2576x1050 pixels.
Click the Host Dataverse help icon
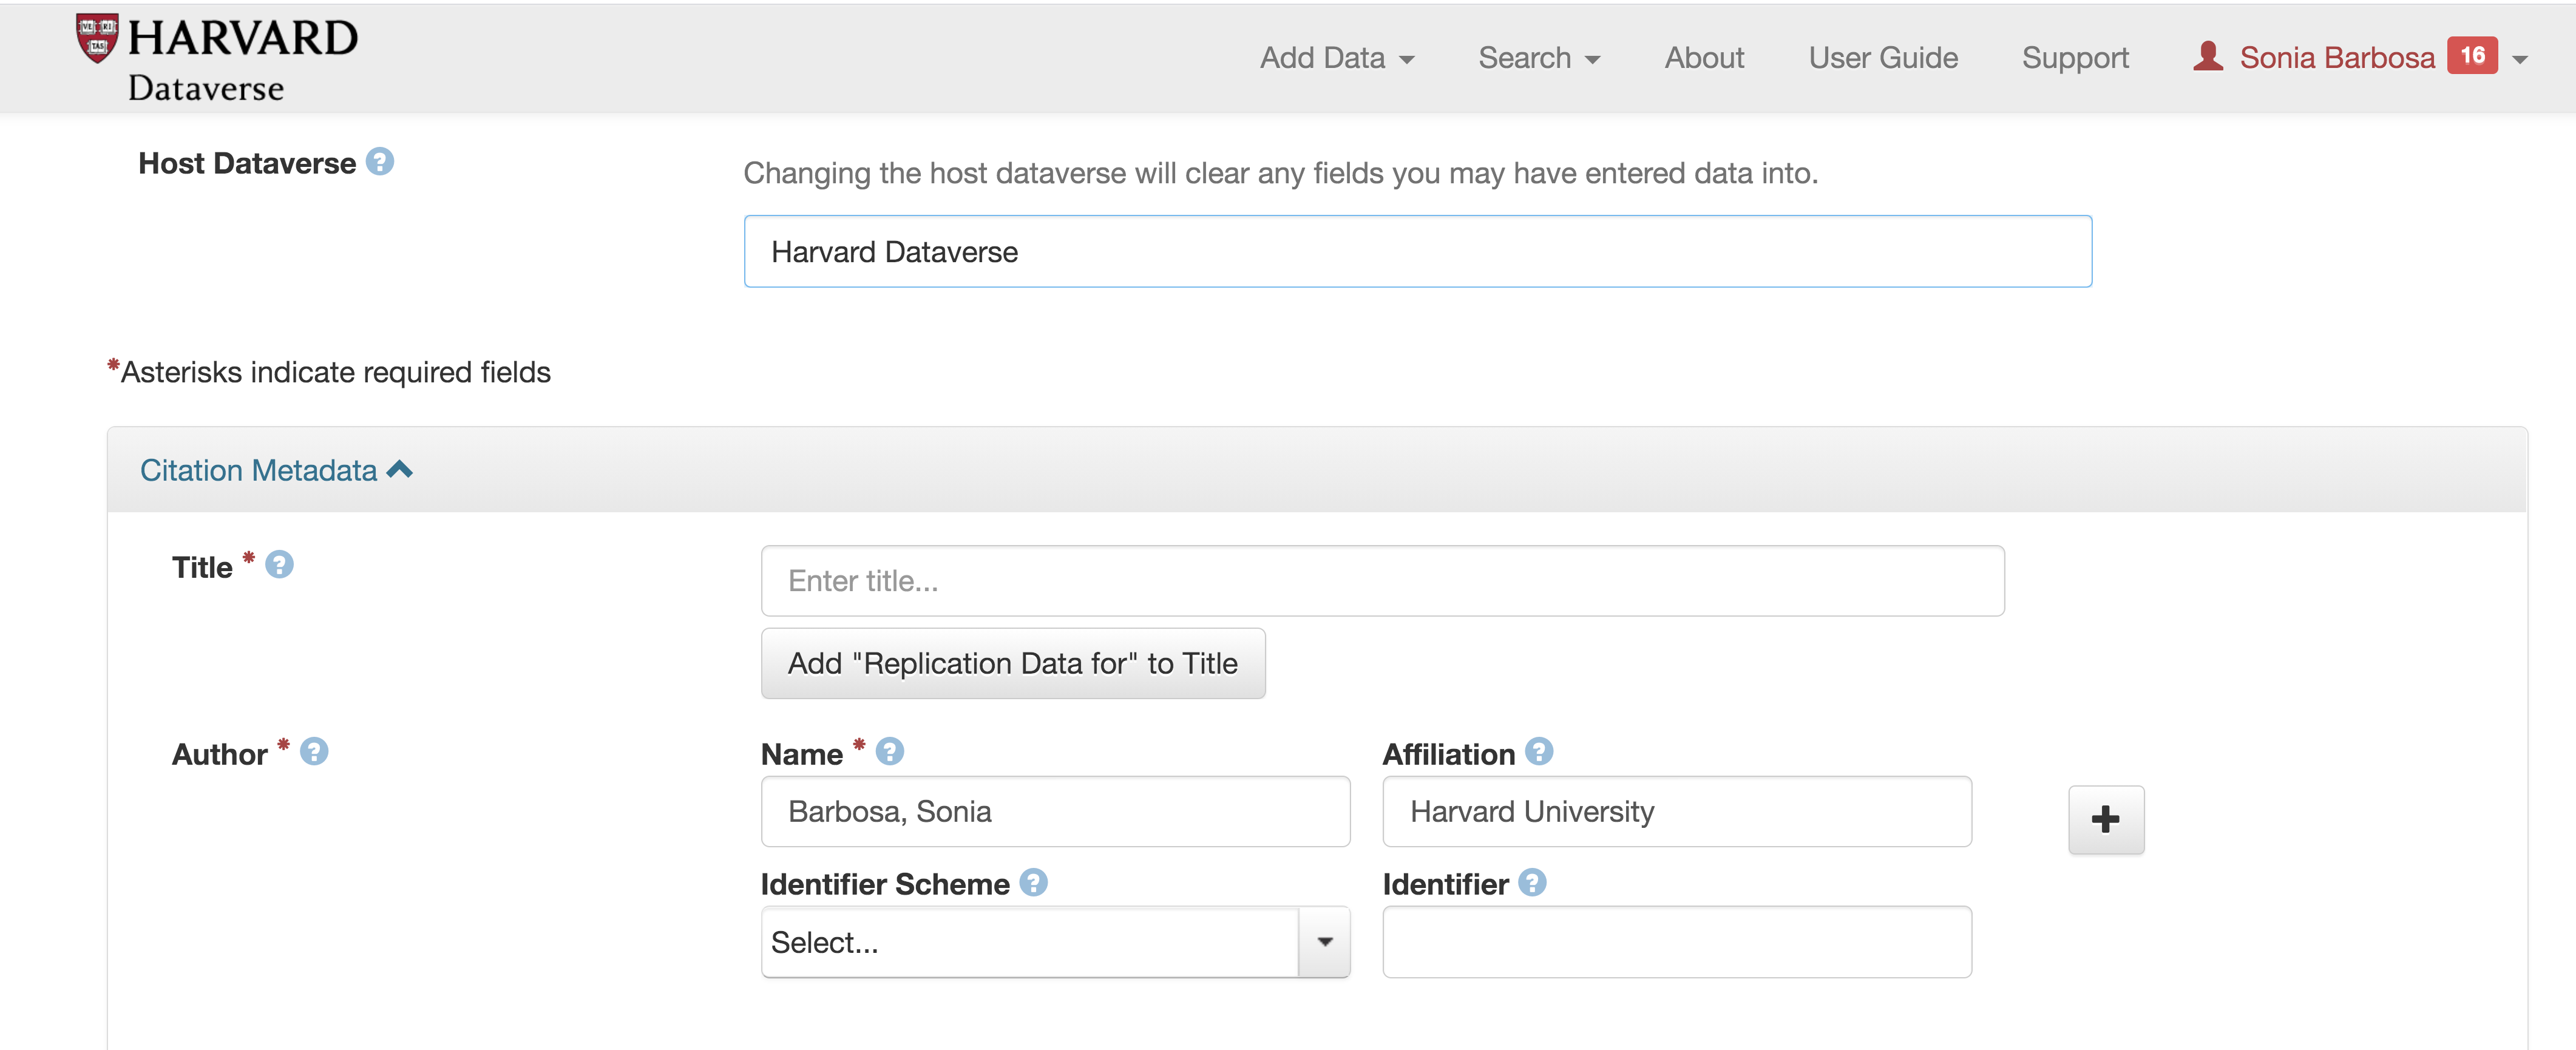click(x=380, y=162)
